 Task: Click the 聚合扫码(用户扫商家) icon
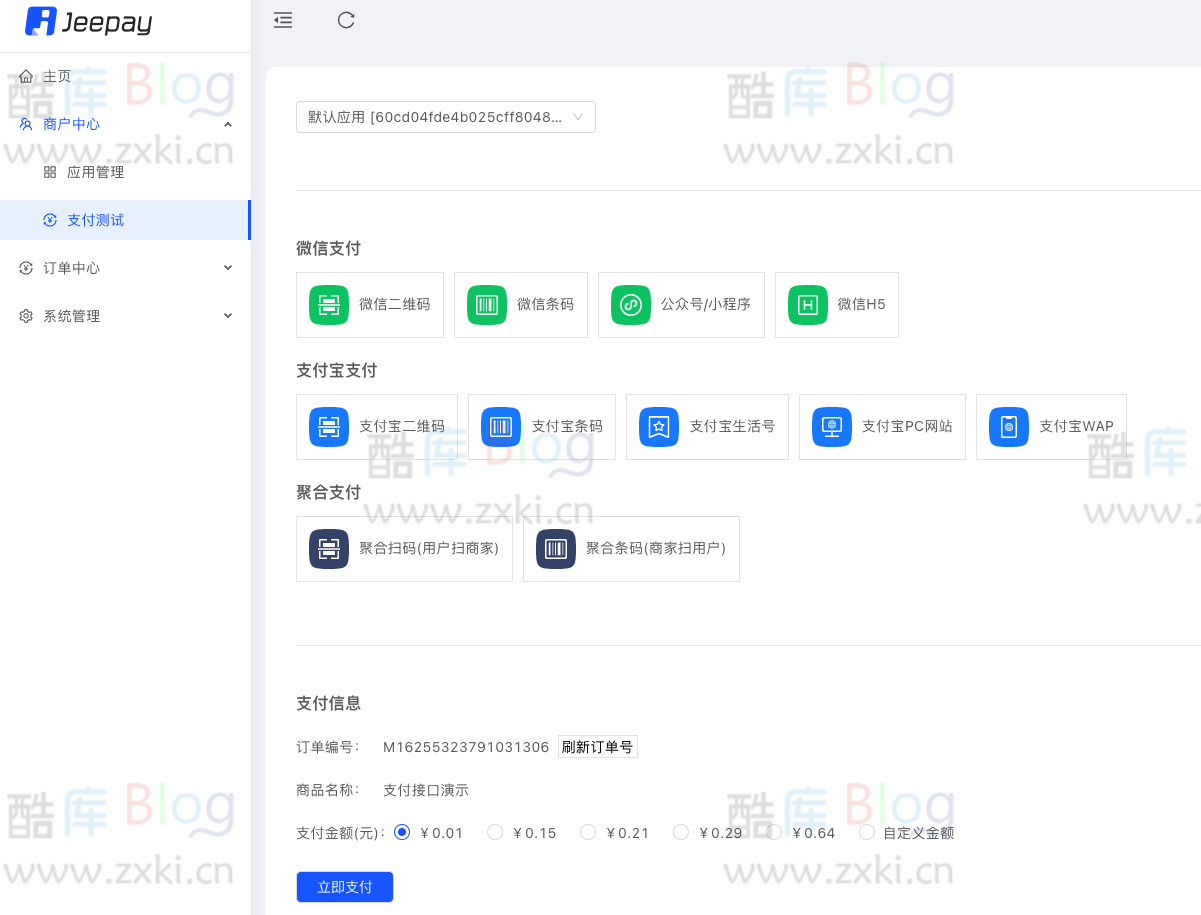pyautogui.click(x=328, y=548)
